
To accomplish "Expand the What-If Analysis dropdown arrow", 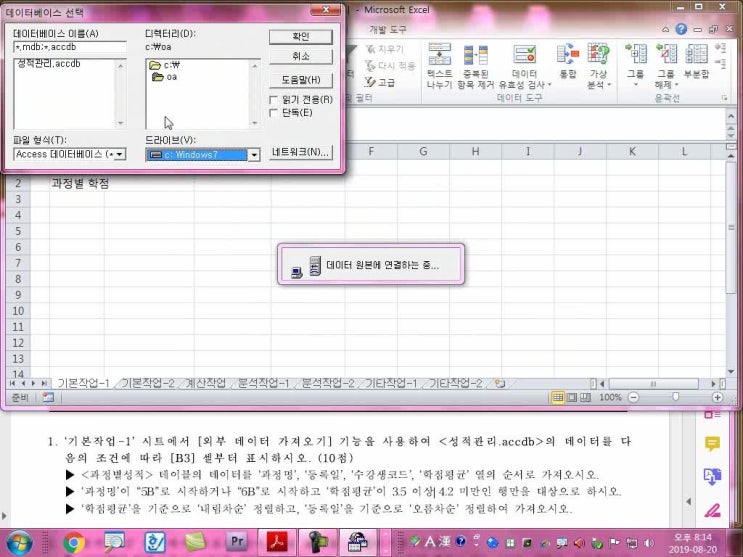I will pos(609,85).
